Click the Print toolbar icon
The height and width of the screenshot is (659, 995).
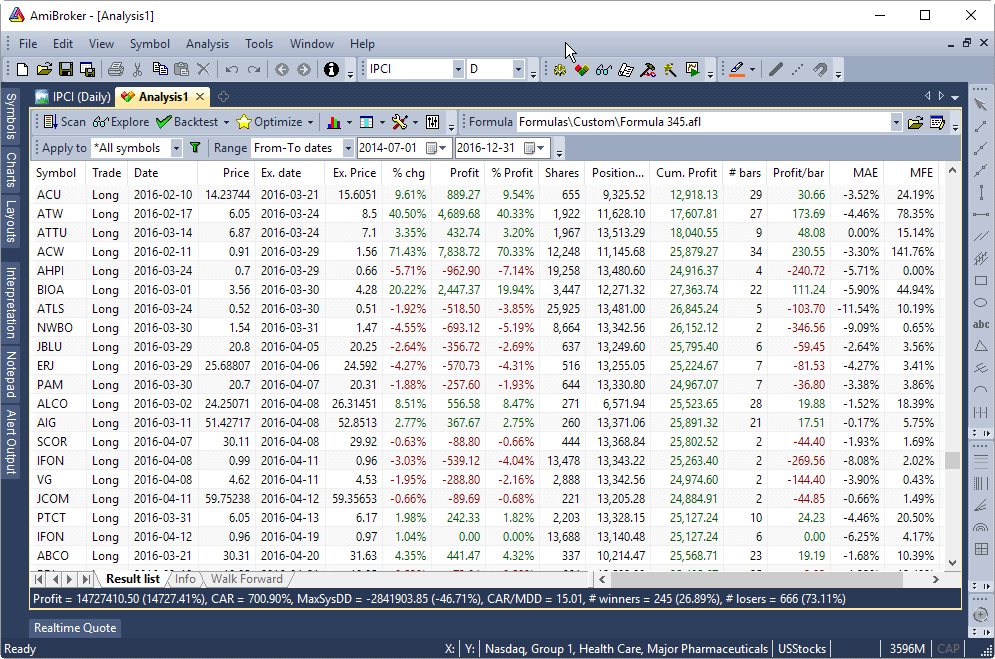[117, 68]
